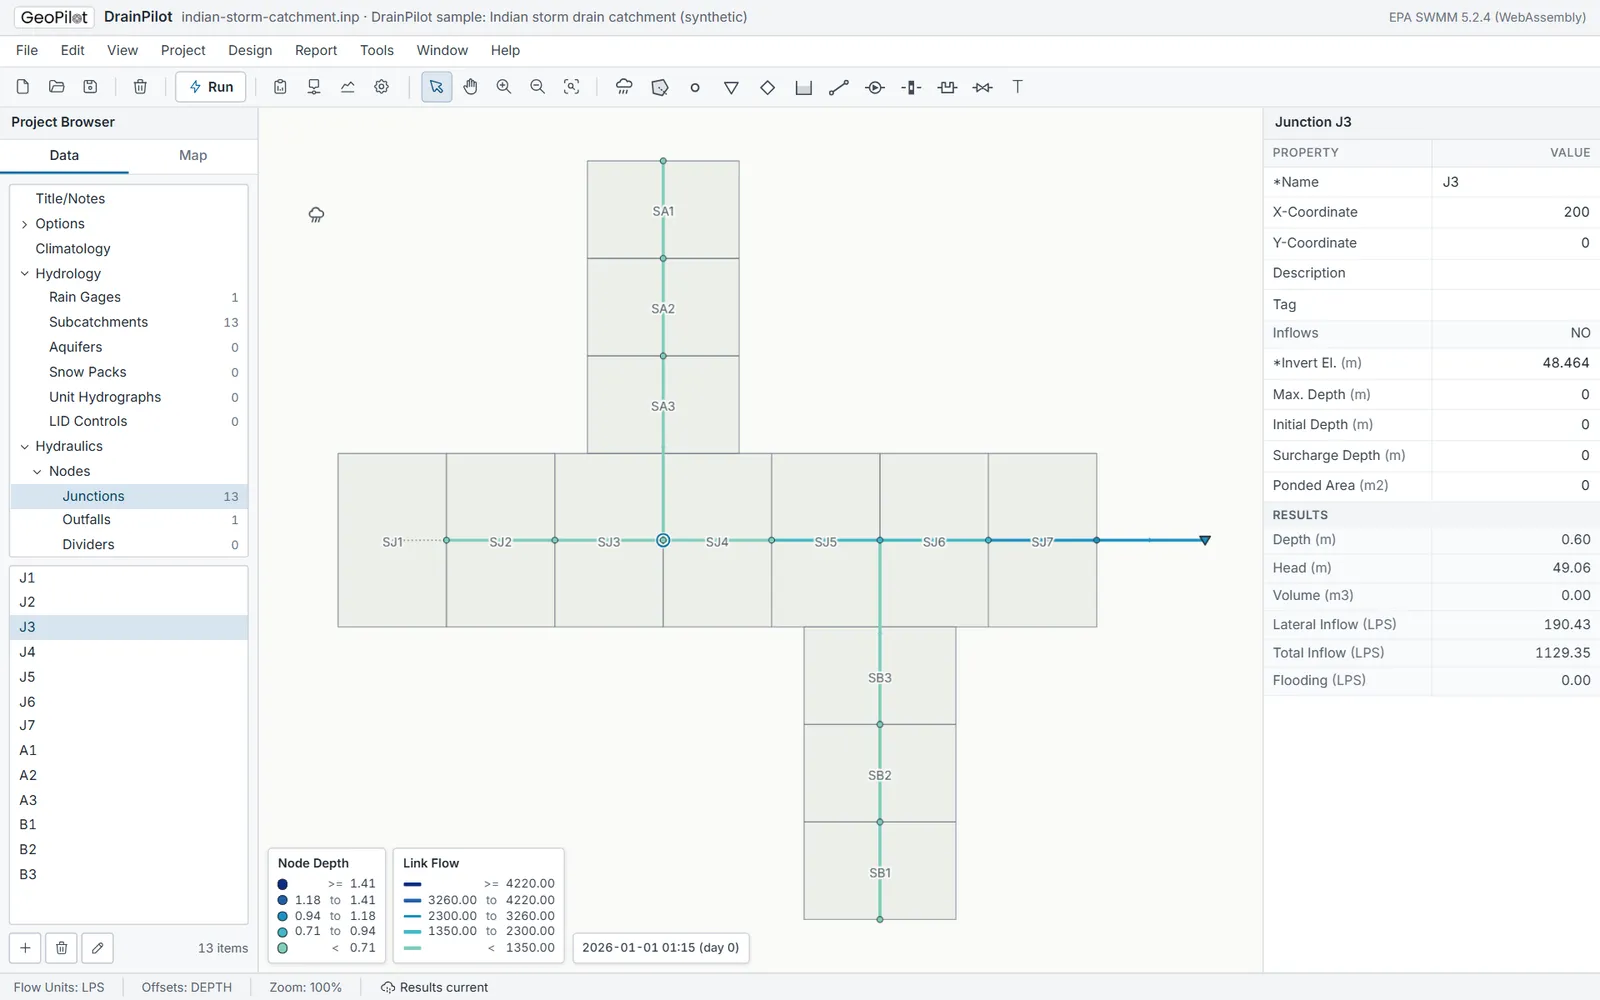Expand the Options tree node
Image resolution: width=1600 pixels, height=1000 pixels.
[24, 224]
